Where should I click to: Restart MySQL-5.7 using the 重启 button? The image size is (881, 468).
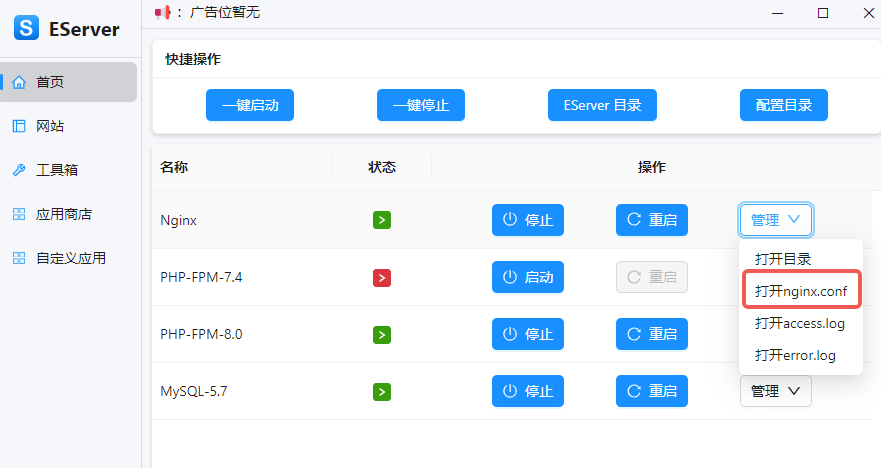click(652, 391)
